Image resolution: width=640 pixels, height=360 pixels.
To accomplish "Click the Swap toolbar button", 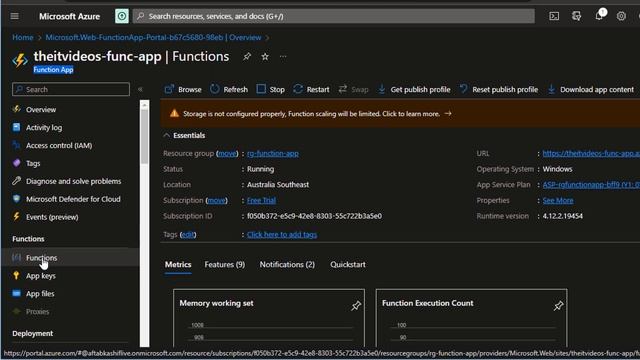I will pos(353,89).
